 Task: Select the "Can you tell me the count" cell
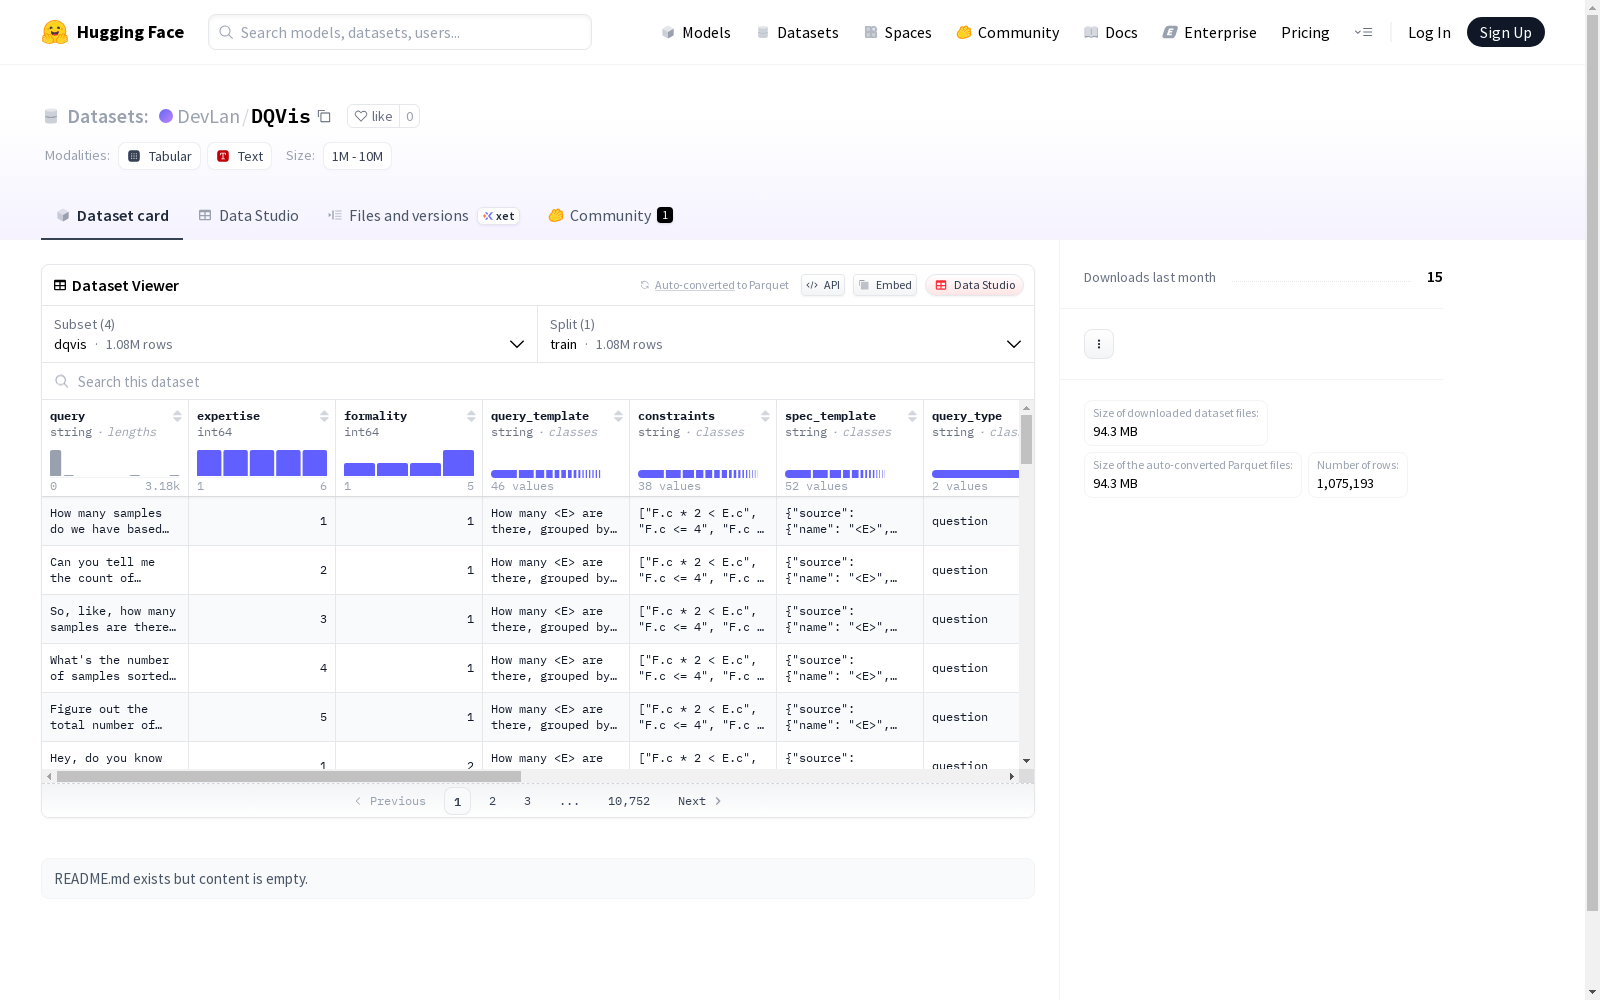tap(115, 570)
